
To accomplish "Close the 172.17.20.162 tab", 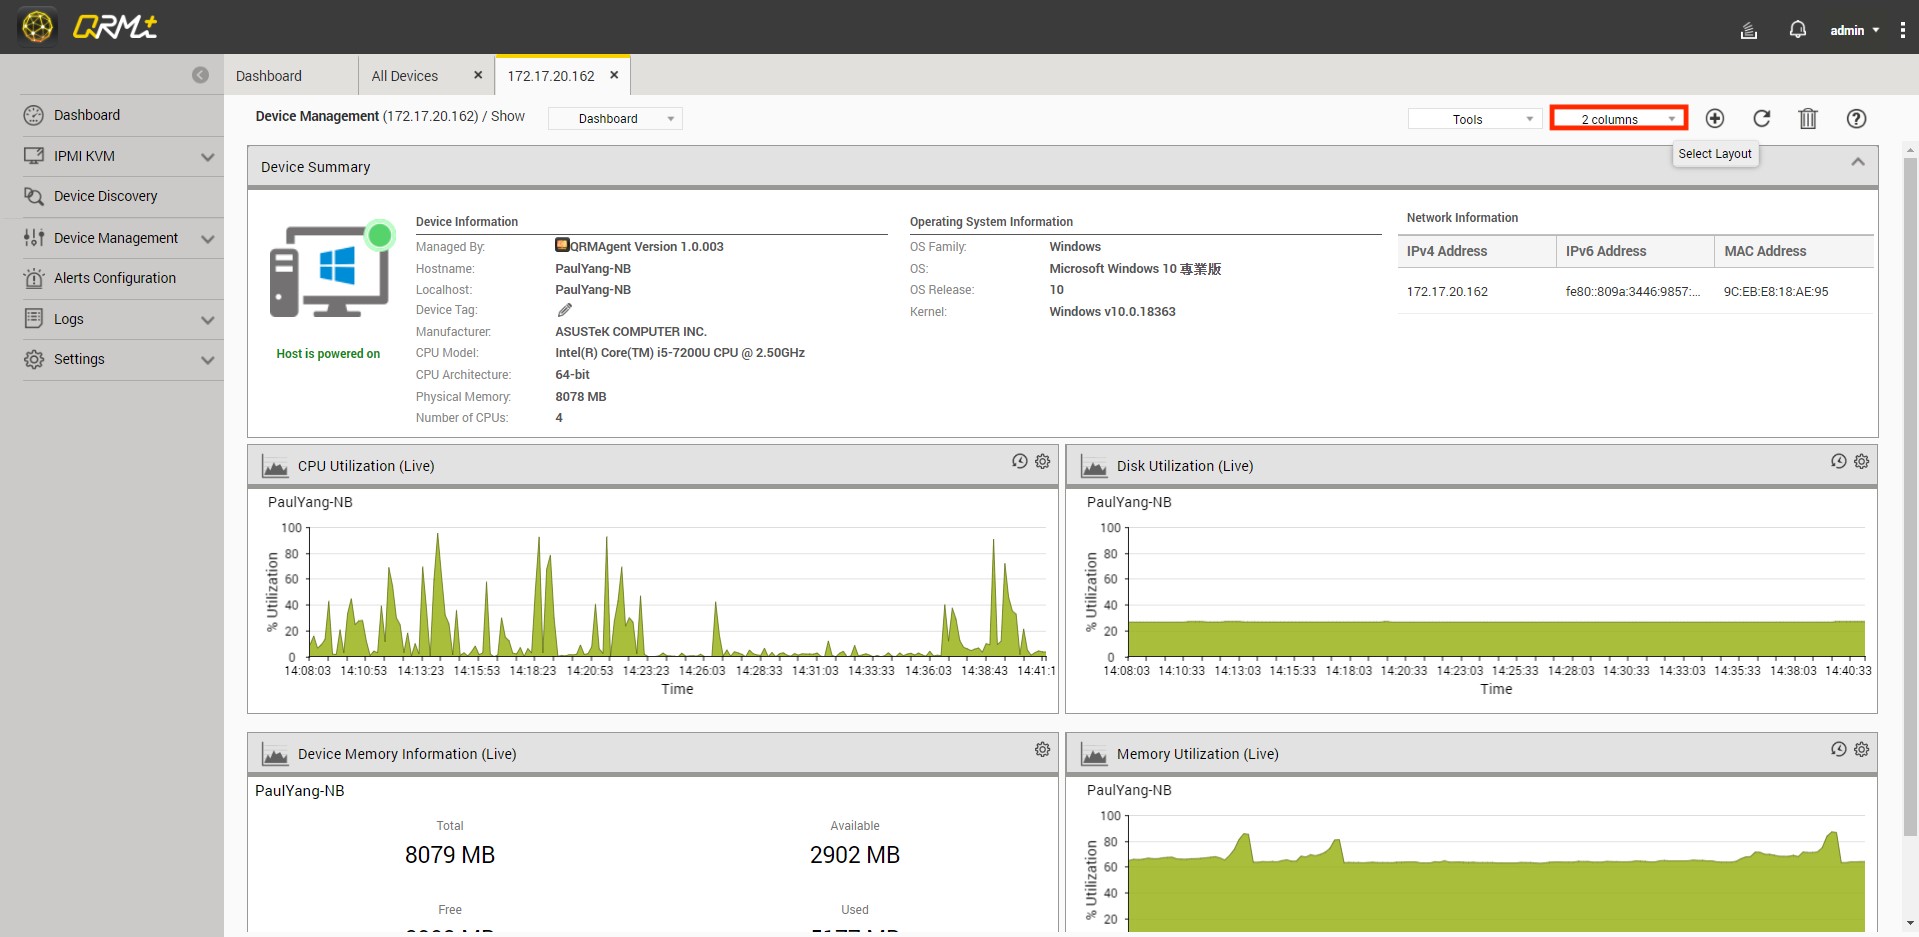I will point(614,75).
